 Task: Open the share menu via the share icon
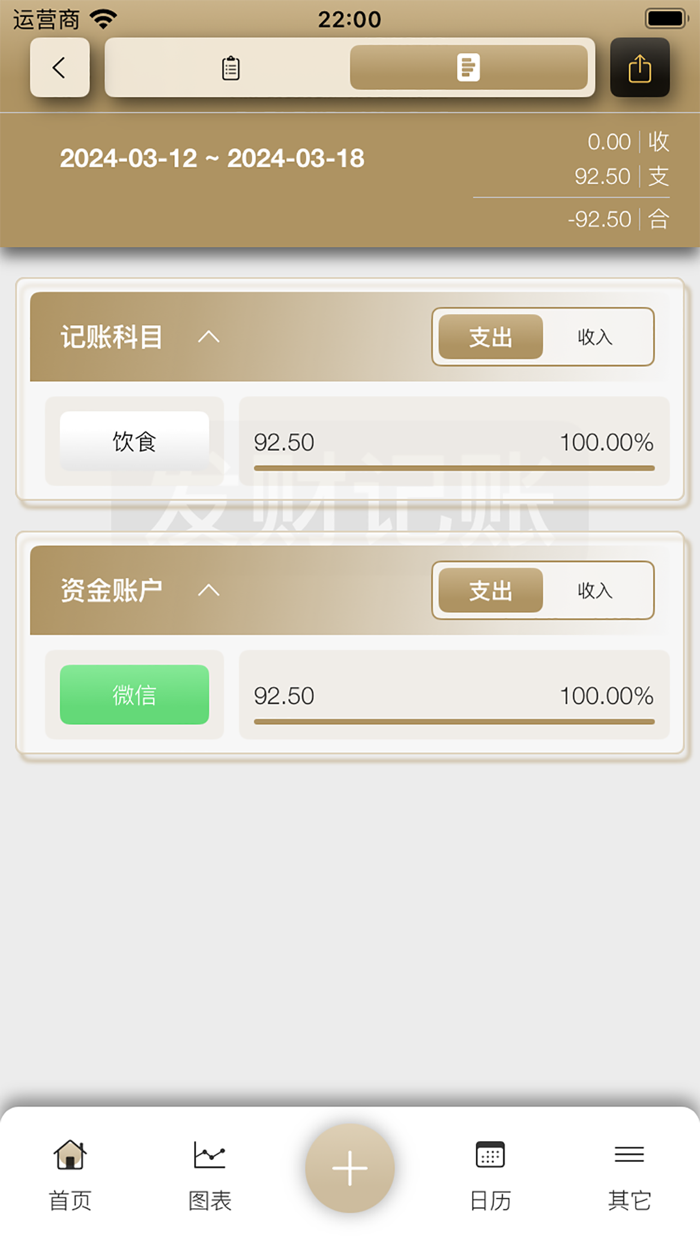(640, 67)
